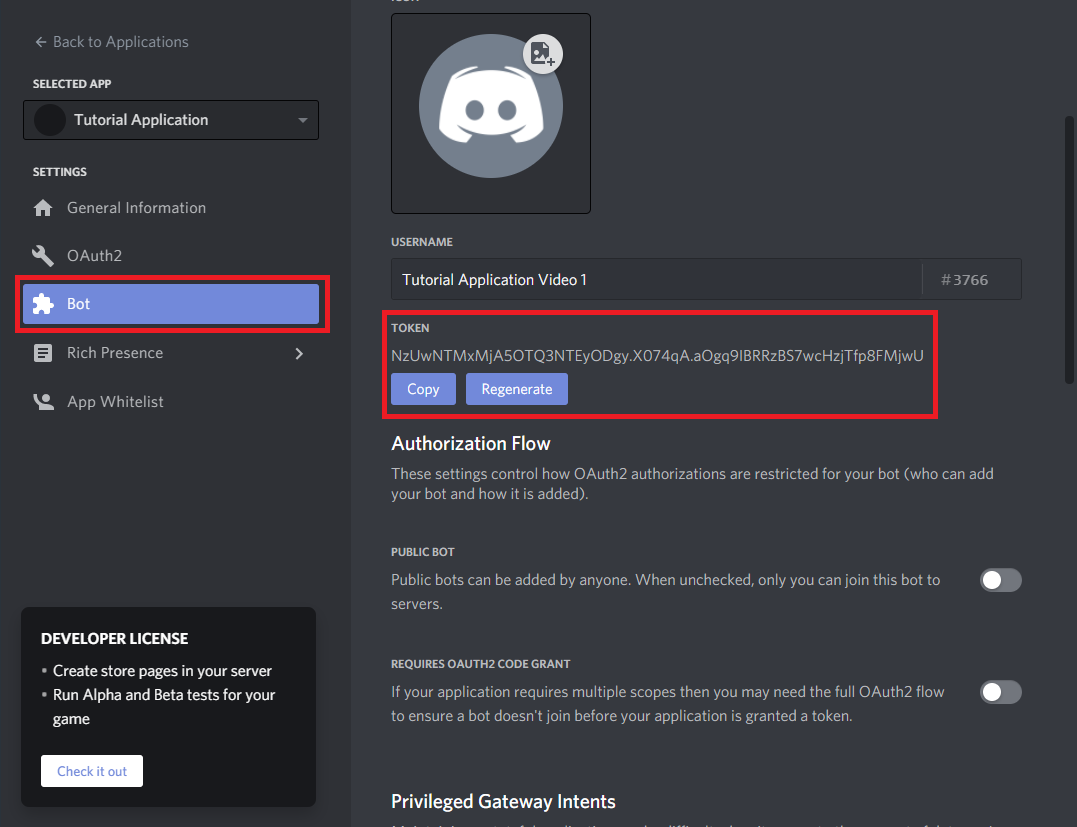Regenerate the bot token

click(517, 389)
